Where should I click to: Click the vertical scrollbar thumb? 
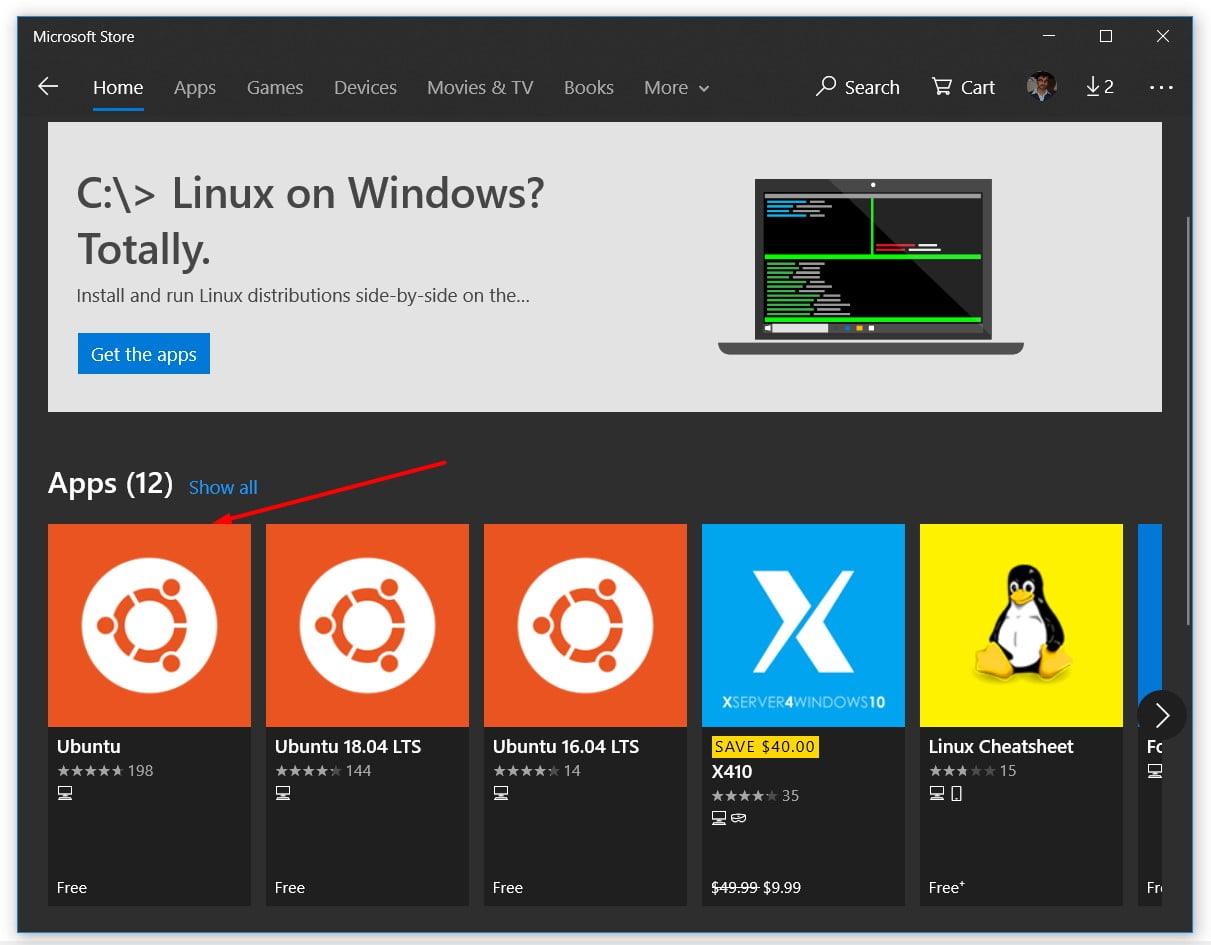point(1187,420)
